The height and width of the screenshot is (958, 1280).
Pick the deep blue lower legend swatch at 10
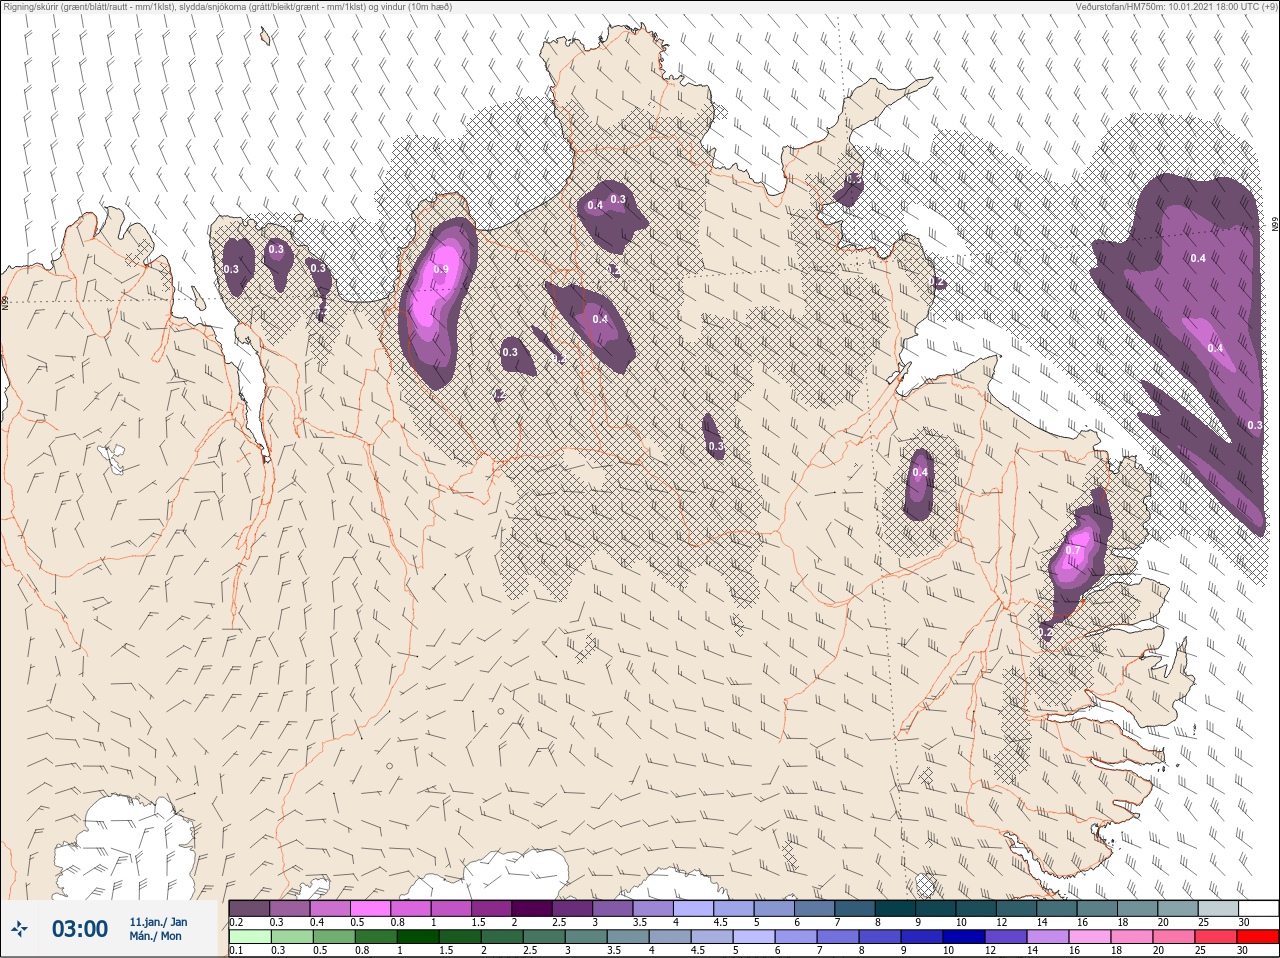[x=963, y=936]
